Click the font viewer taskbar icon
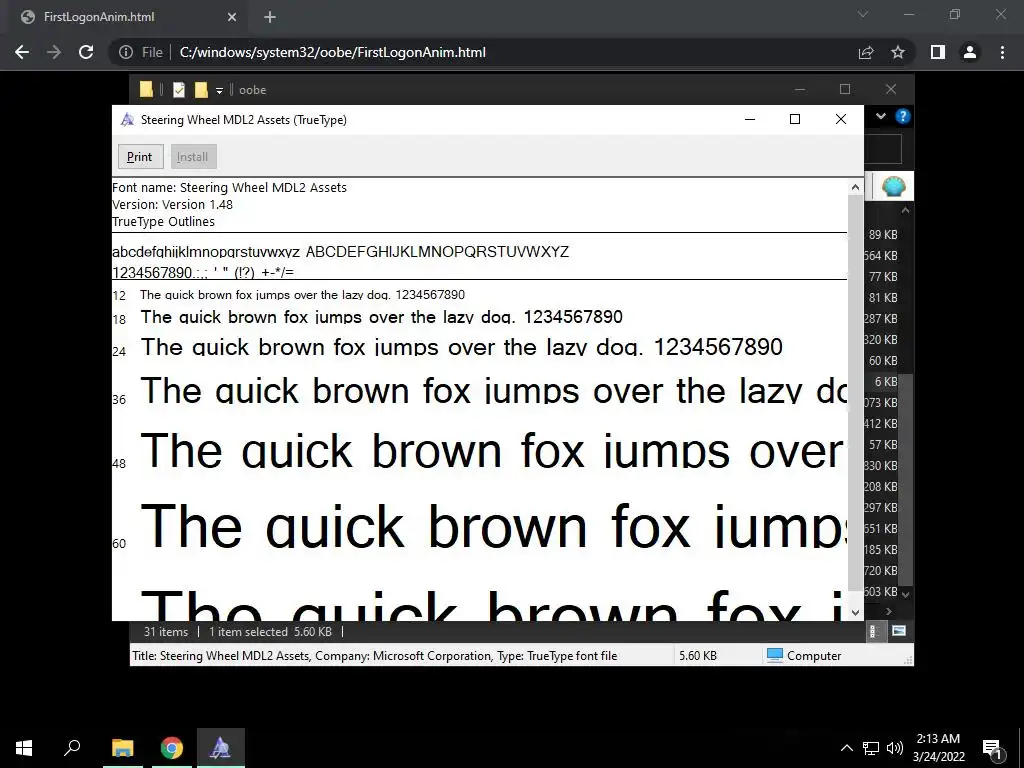The width and height of the screenshot is (1024, 768). pyautogui.click(x=221, y=748)
